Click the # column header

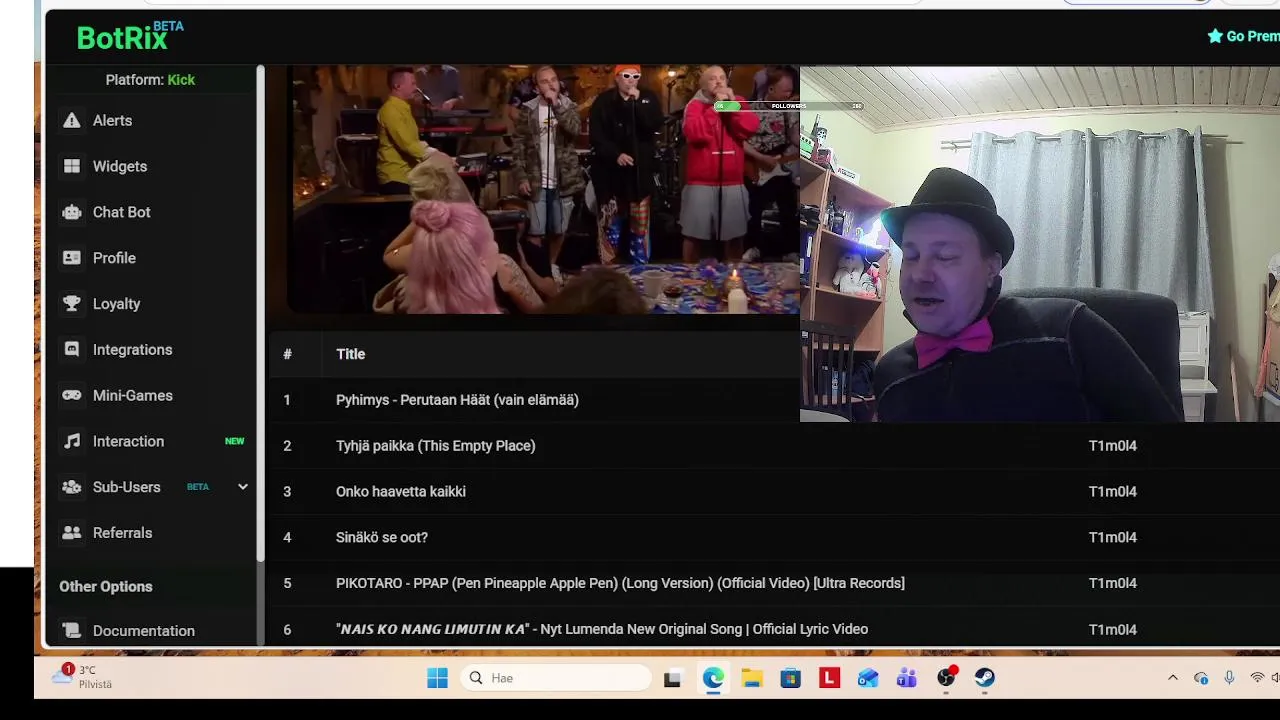[287, 354]
